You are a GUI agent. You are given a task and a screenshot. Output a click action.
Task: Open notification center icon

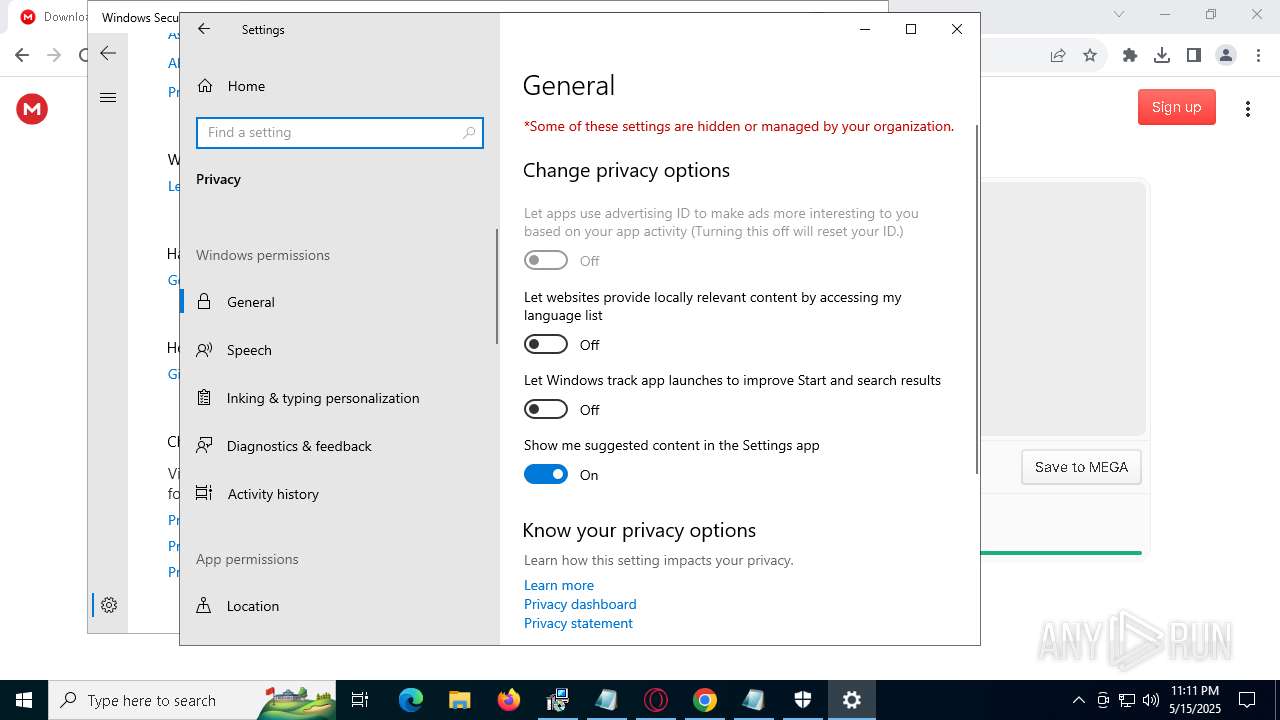[1247, 700]
